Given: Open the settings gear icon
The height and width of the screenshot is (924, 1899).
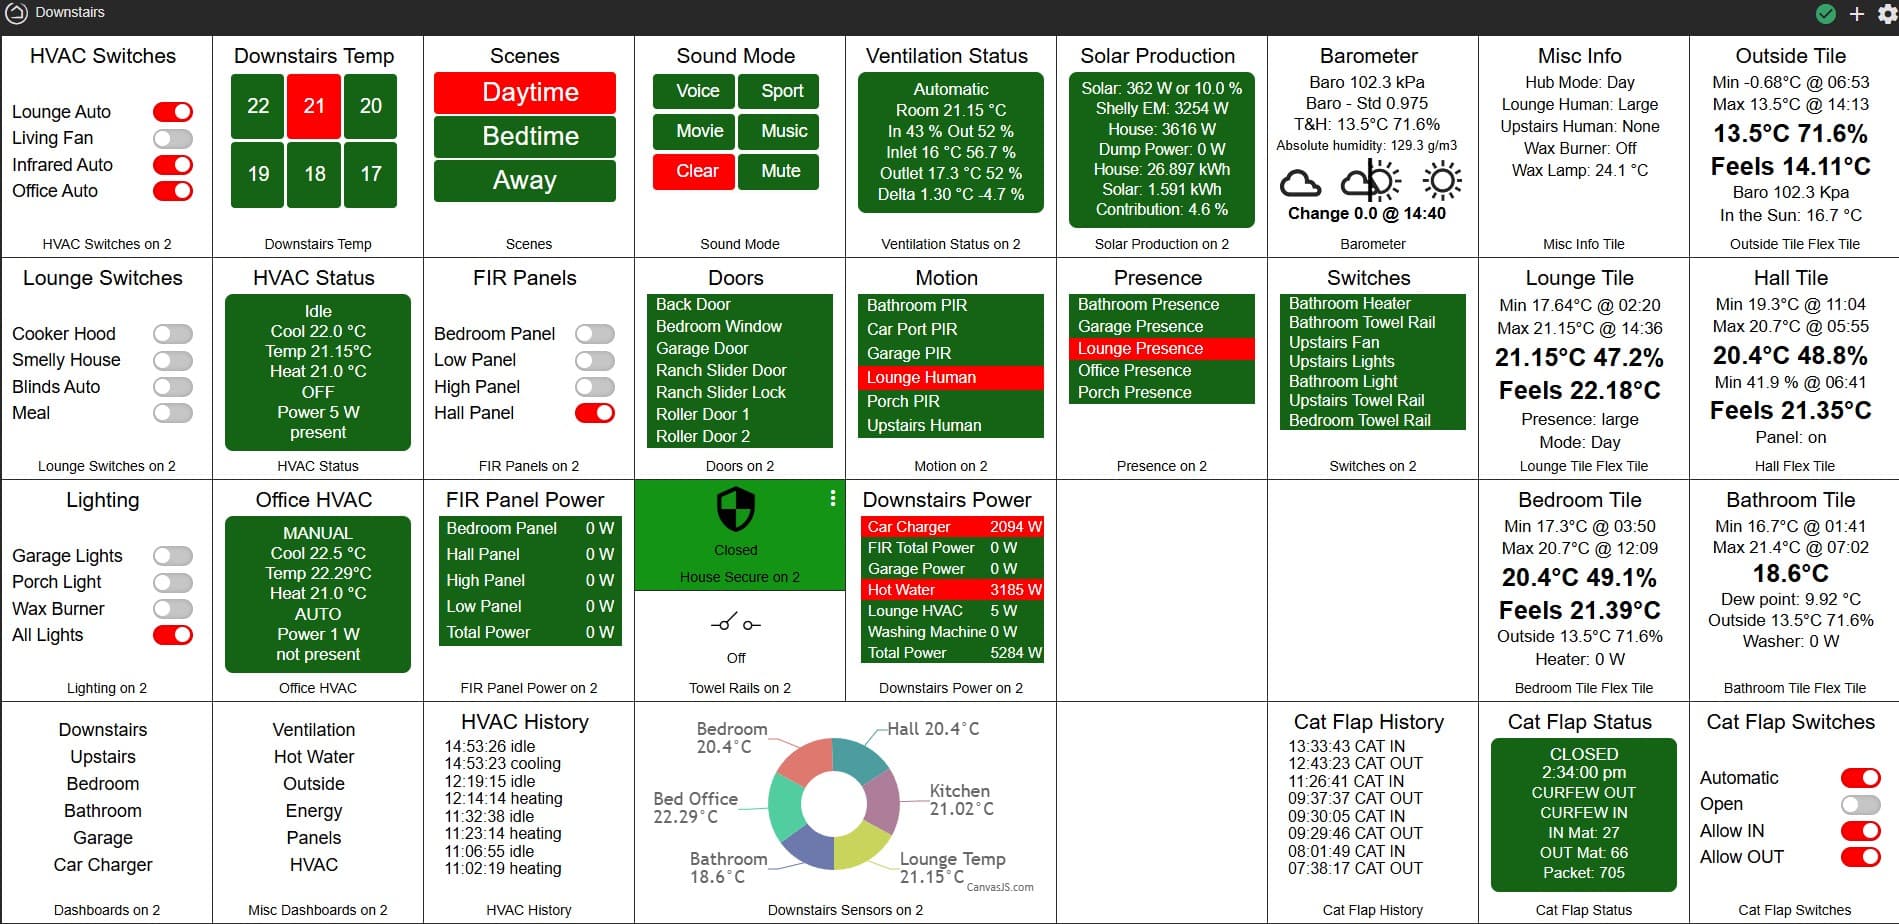Looking at the screenshot, I should [1886, 14].
